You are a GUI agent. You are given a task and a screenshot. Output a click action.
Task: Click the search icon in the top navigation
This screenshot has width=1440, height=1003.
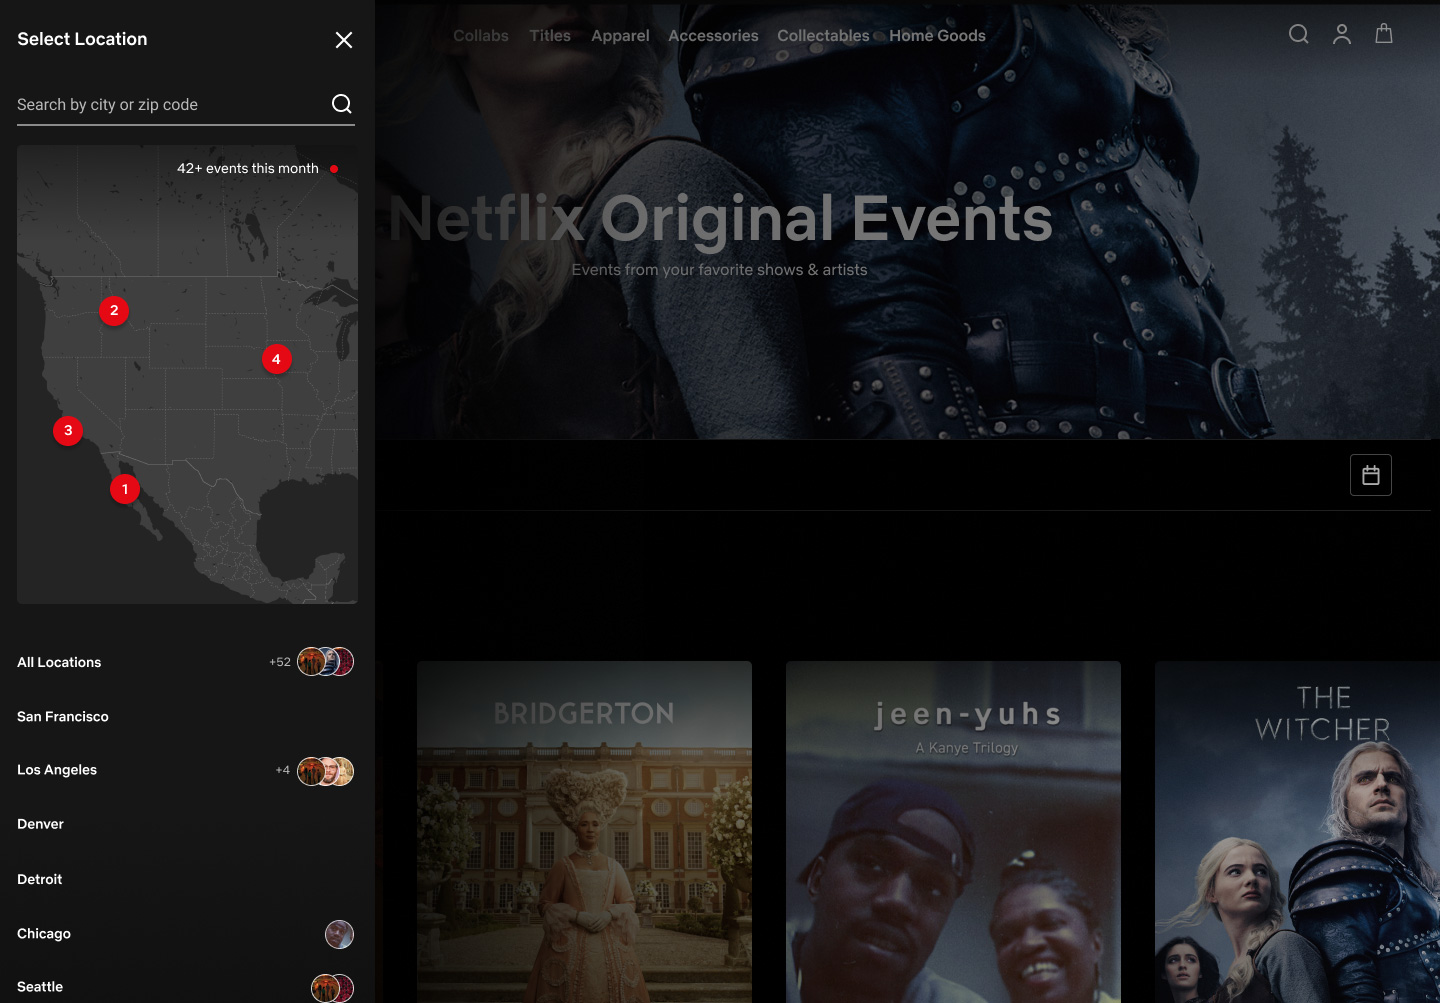[1298, 33]
